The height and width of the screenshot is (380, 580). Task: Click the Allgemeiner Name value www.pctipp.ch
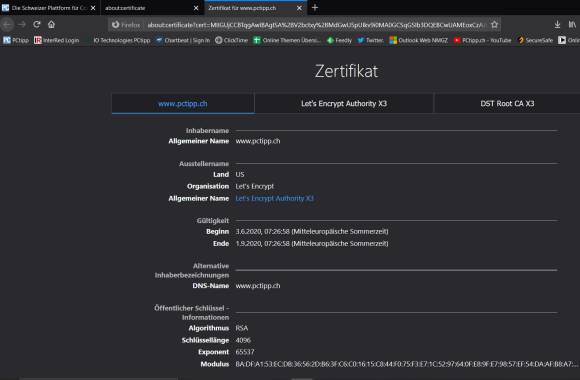pyautogui.click(x=258, y=141)
